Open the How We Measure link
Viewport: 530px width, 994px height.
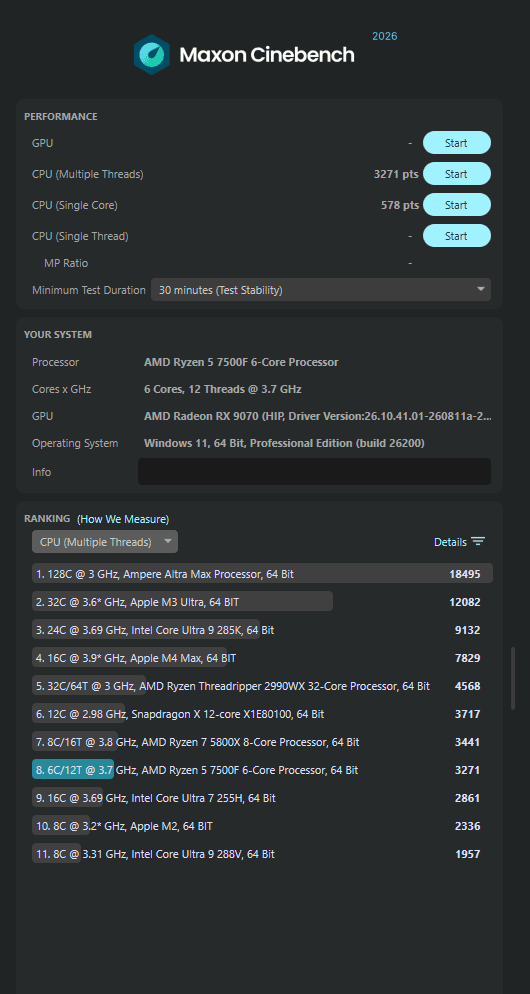point(123,519)
